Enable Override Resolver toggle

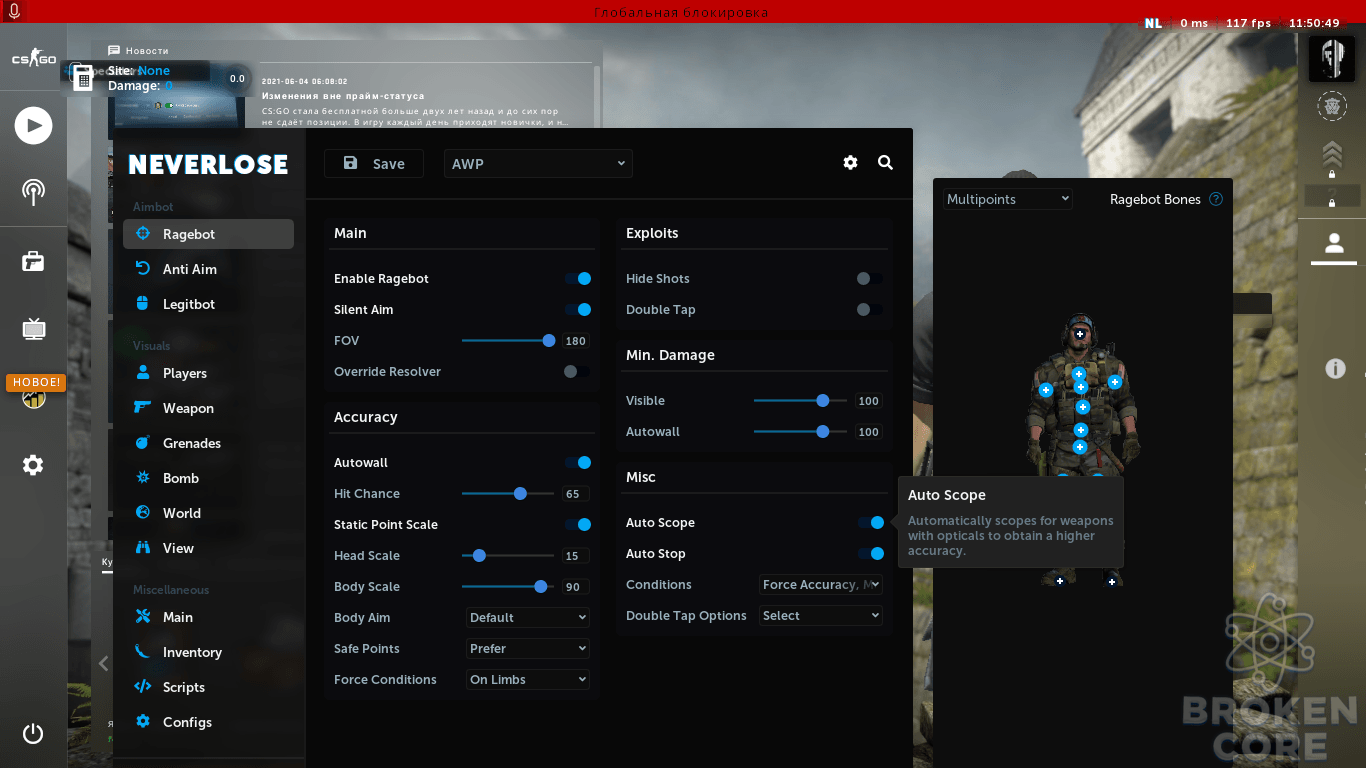pos(577,372)
